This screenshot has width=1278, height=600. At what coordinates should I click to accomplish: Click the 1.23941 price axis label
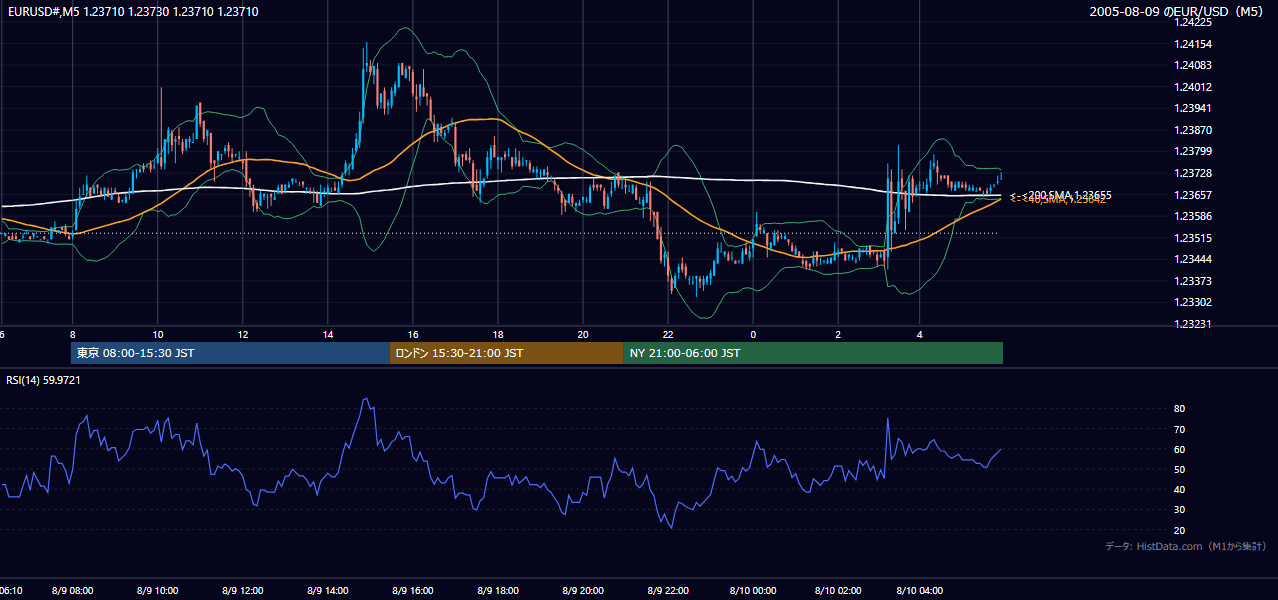[x=1194, y=109]
